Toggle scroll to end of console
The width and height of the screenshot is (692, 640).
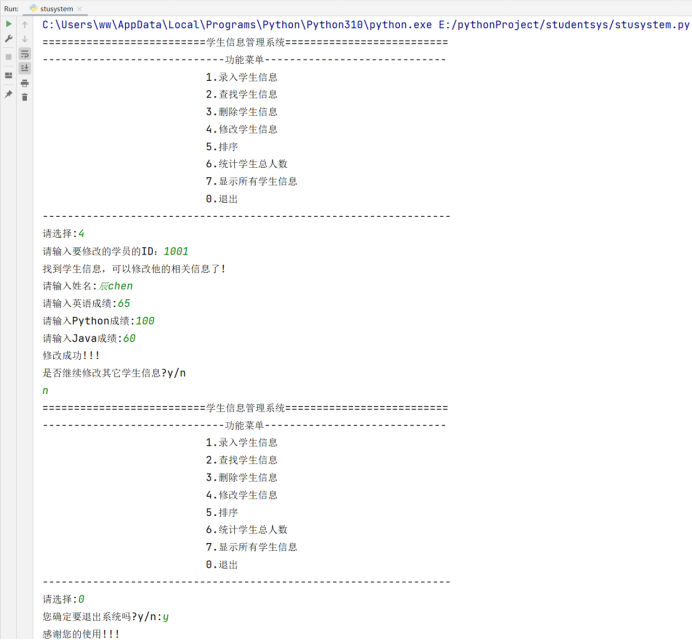(x=25, y=68)
